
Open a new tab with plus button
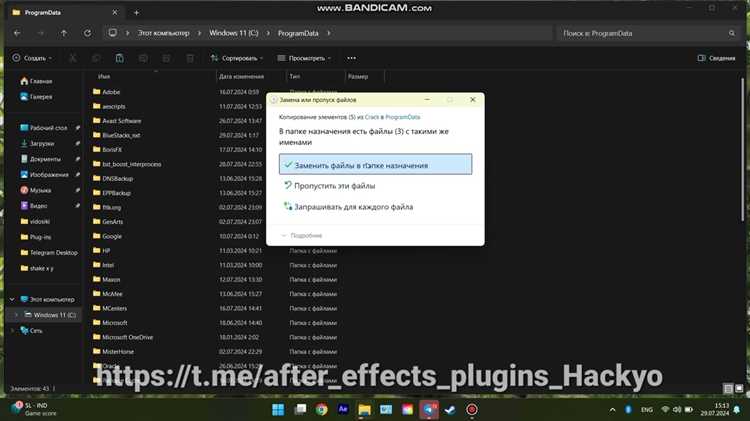136,12
